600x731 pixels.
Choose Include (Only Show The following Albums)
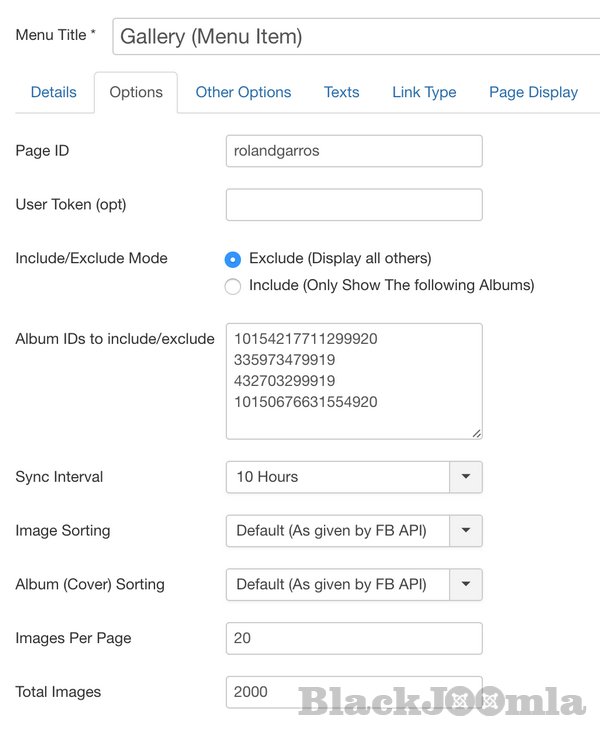click(233, 286)
